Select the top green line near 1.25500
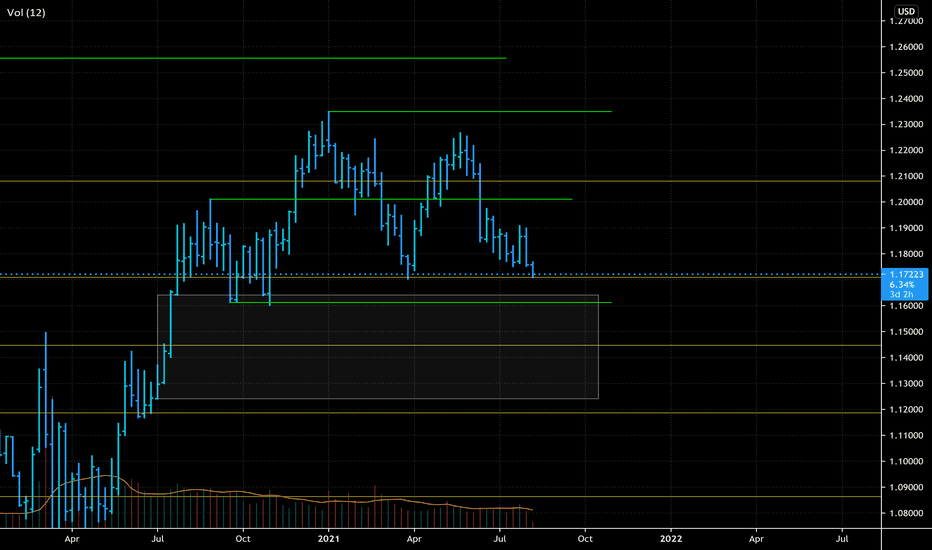932x550 pixels. coord(253,58)
